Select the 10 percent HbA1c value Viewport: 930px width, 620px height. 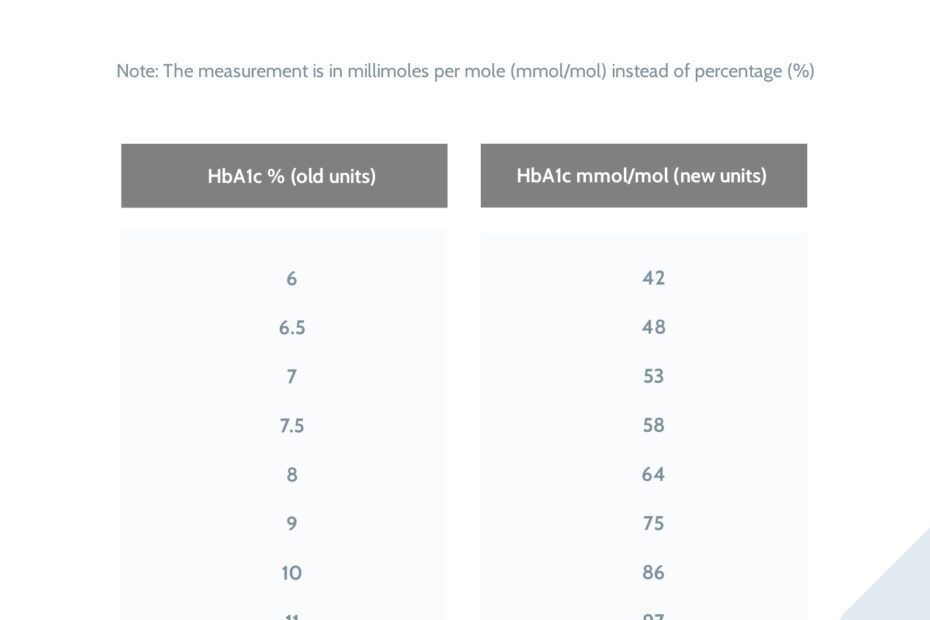(x=292, y=573)
